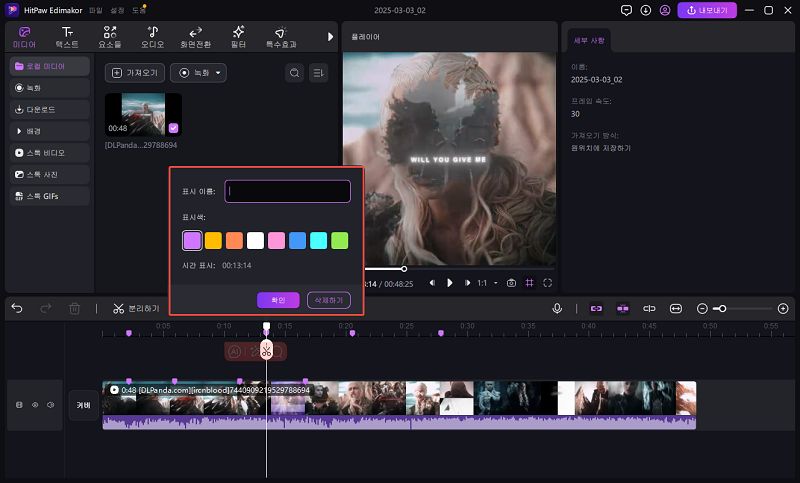
Task: Open the 필터 tab
Action: click(238, 37)
